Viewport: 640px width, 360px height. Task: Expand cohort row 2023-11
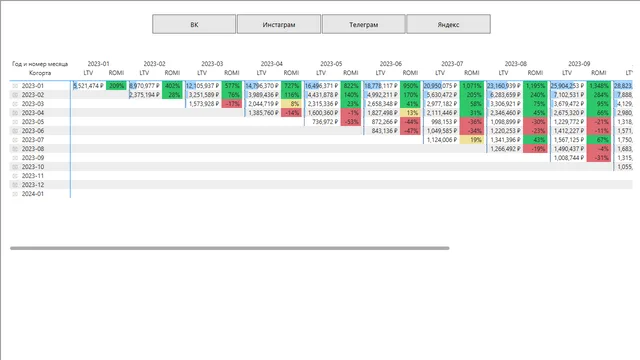click(x=15, y=176)
